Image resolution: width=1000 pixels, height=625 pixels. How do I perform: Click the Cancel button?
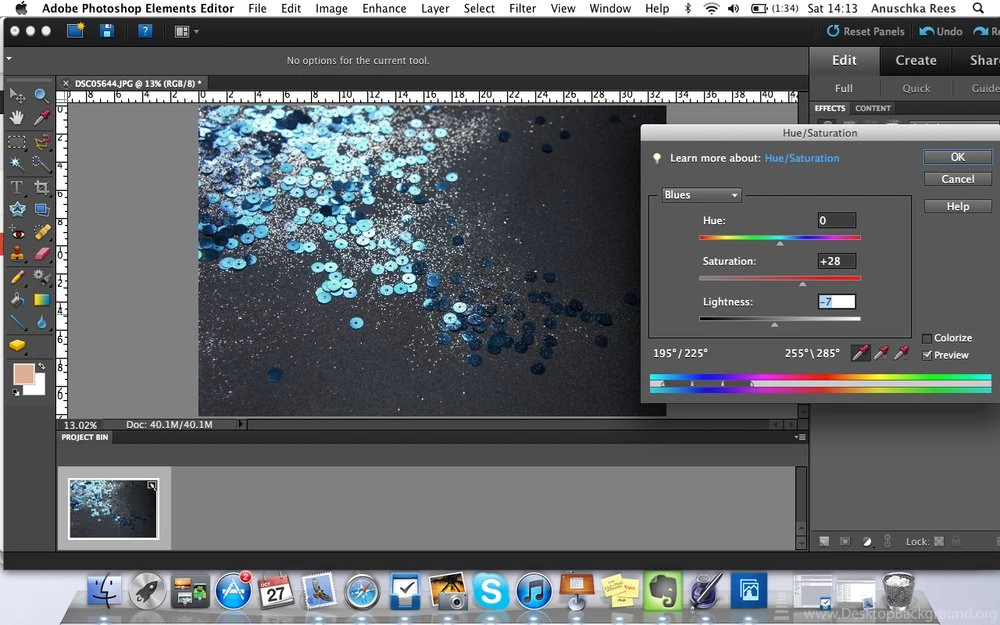point(957,179)
